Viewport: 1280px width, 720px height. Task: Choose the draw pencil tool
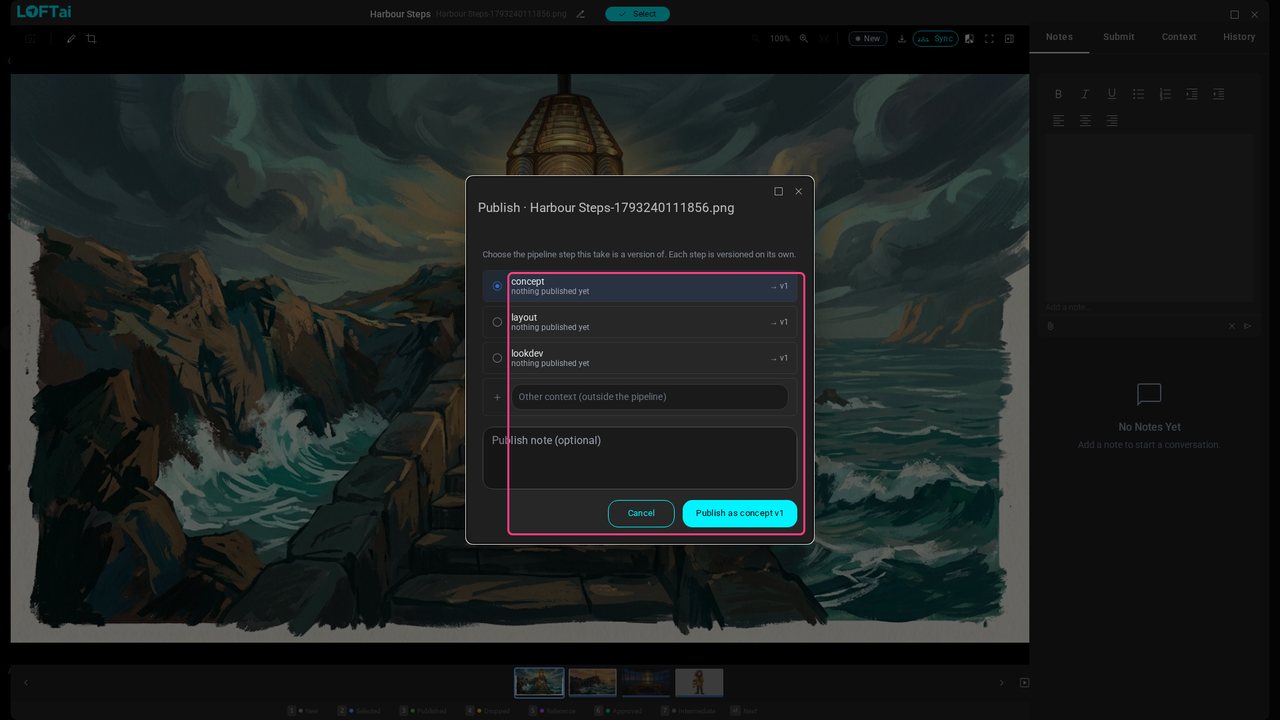click(x=71, y=39)
